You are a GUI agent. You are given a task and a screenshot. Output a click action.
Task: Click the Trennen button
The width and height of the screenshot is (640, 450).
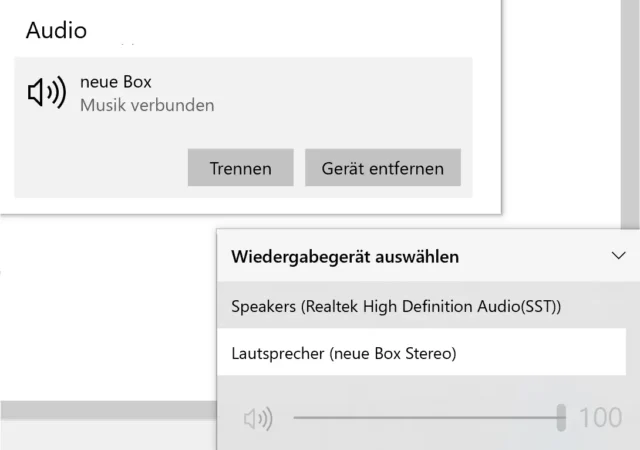pos(240,168)
